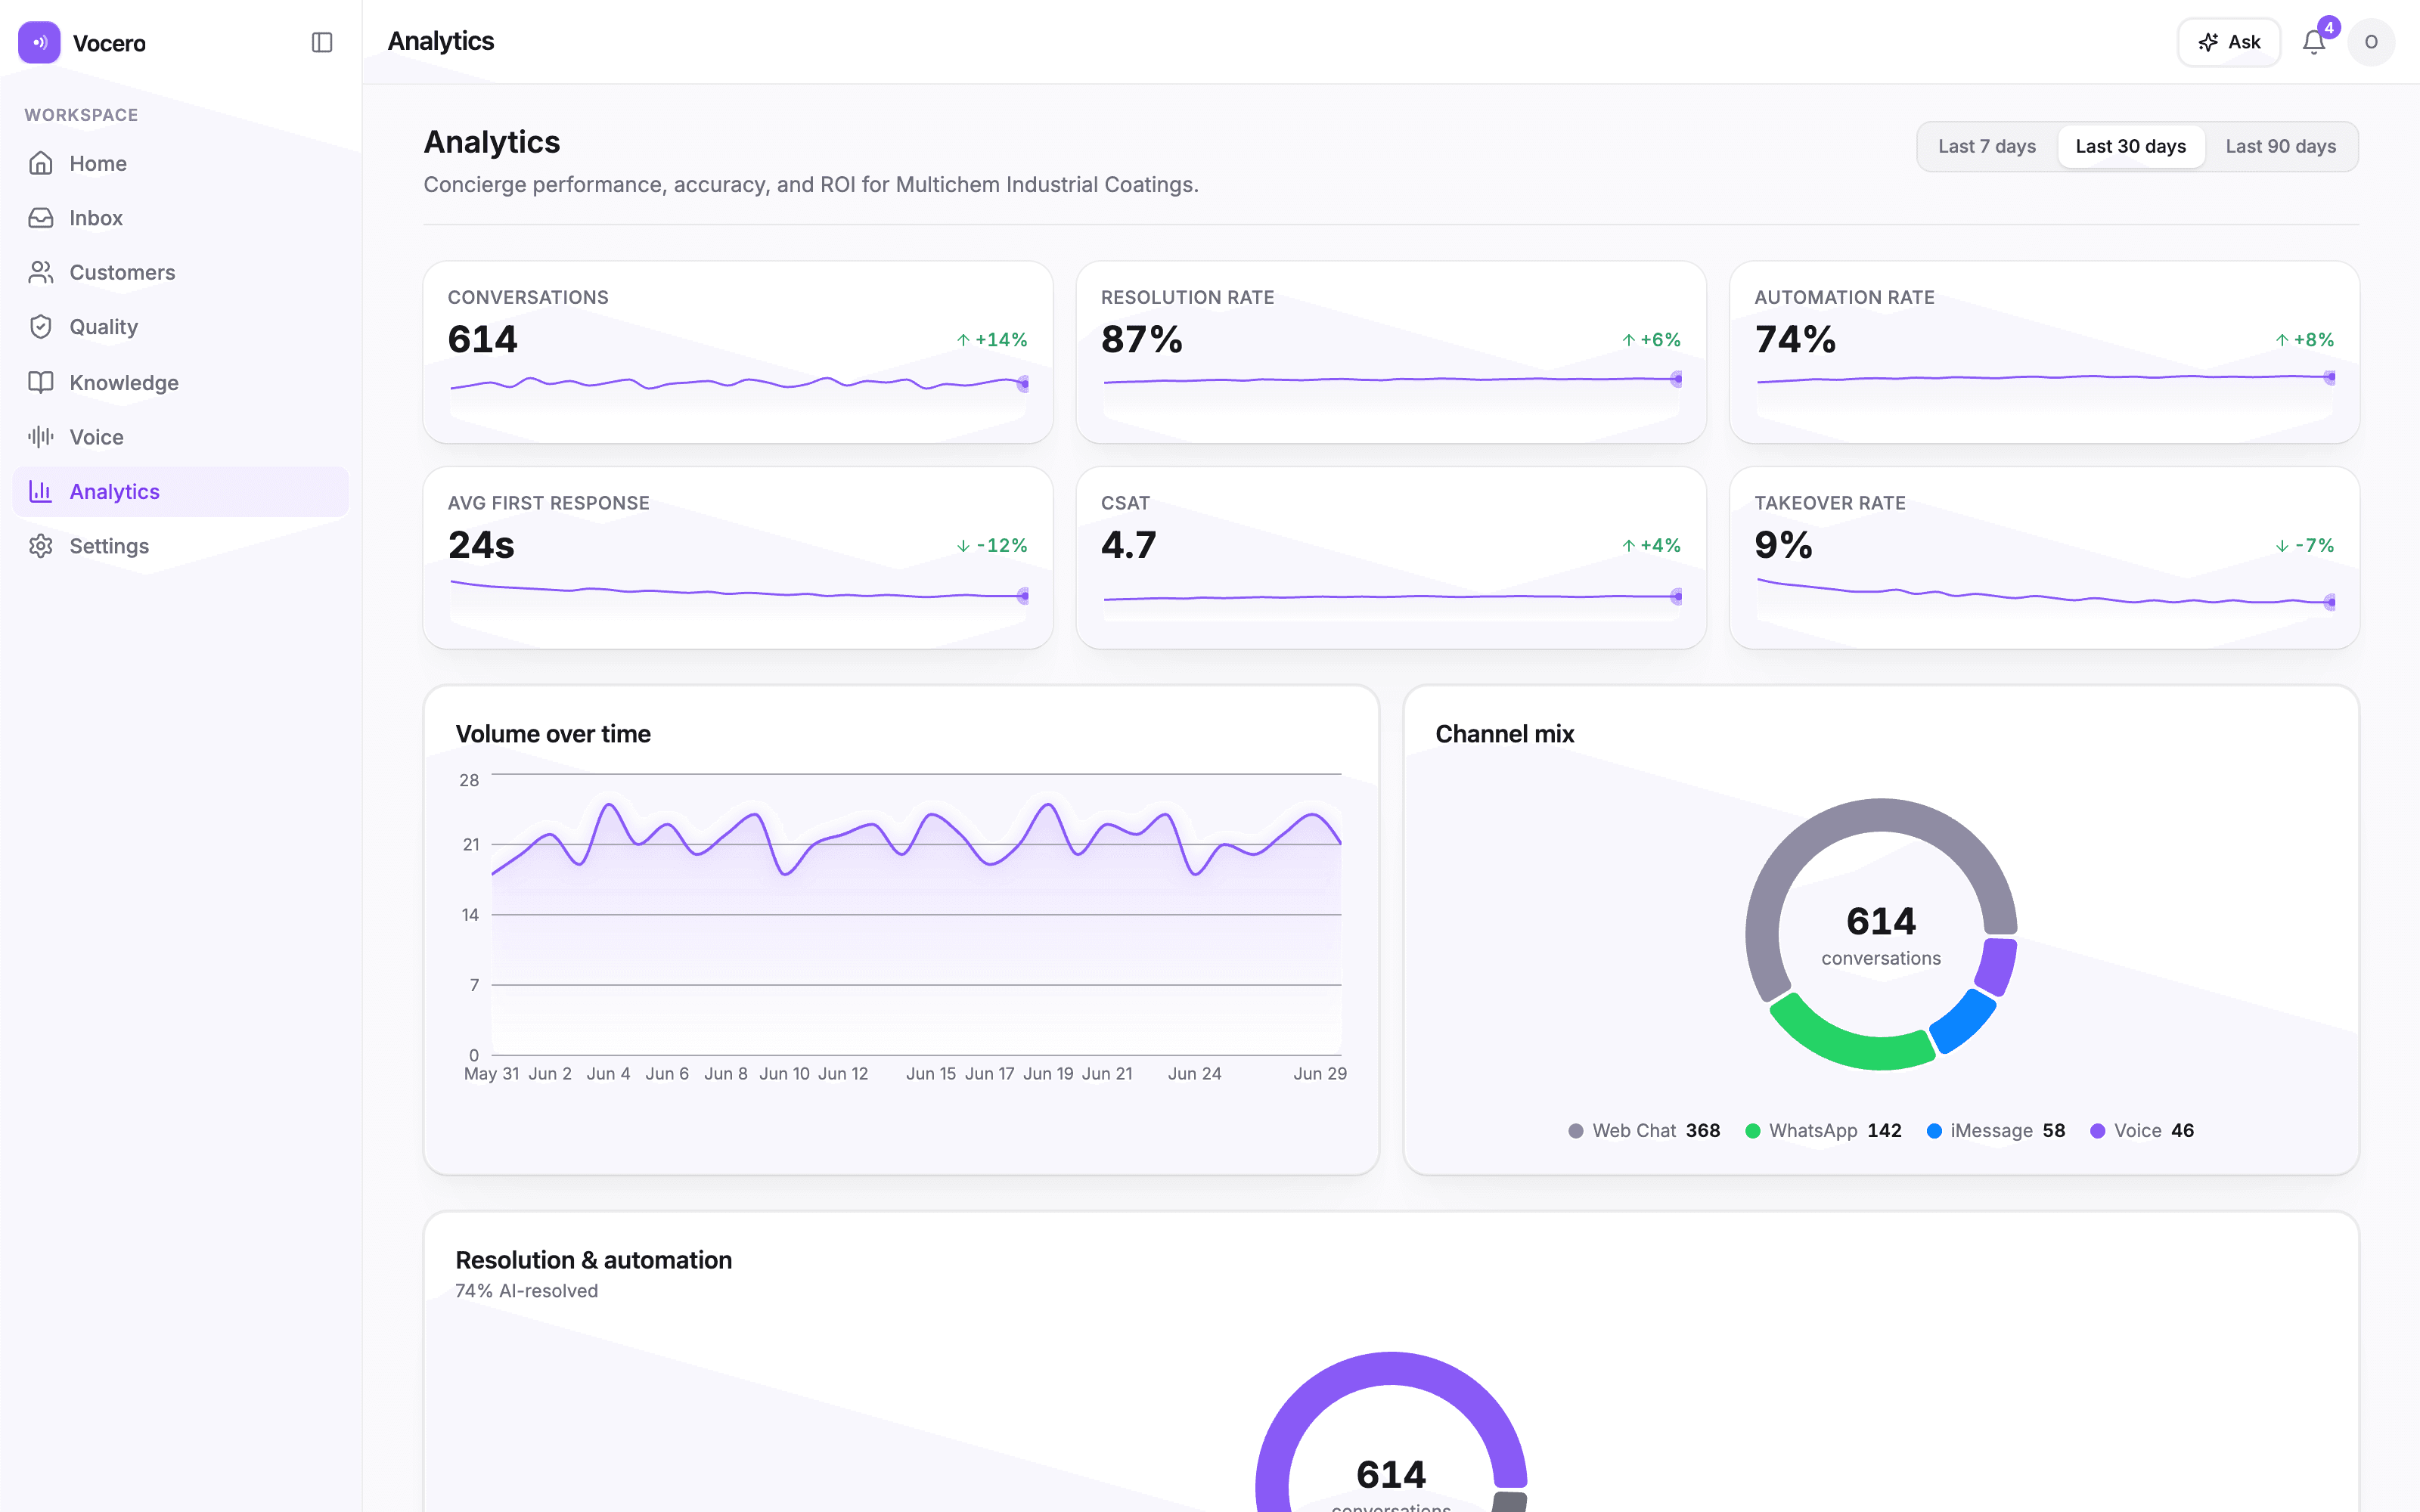Click the Channel mix heading

(x=1504, y=734)
